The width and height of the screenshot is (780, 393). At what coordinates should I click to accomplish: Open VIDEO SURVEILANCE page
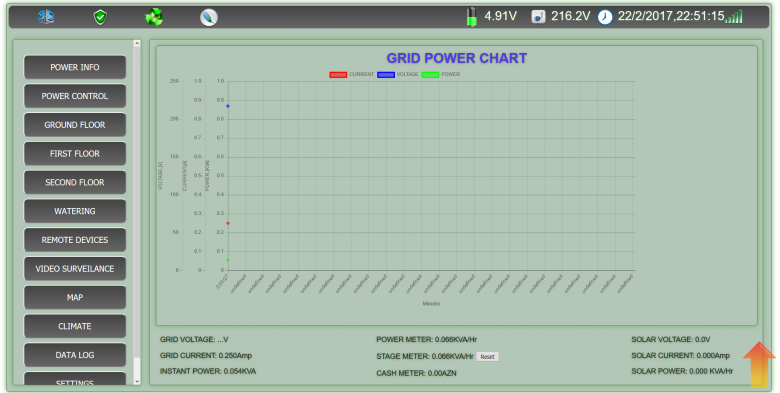point(75,269)
